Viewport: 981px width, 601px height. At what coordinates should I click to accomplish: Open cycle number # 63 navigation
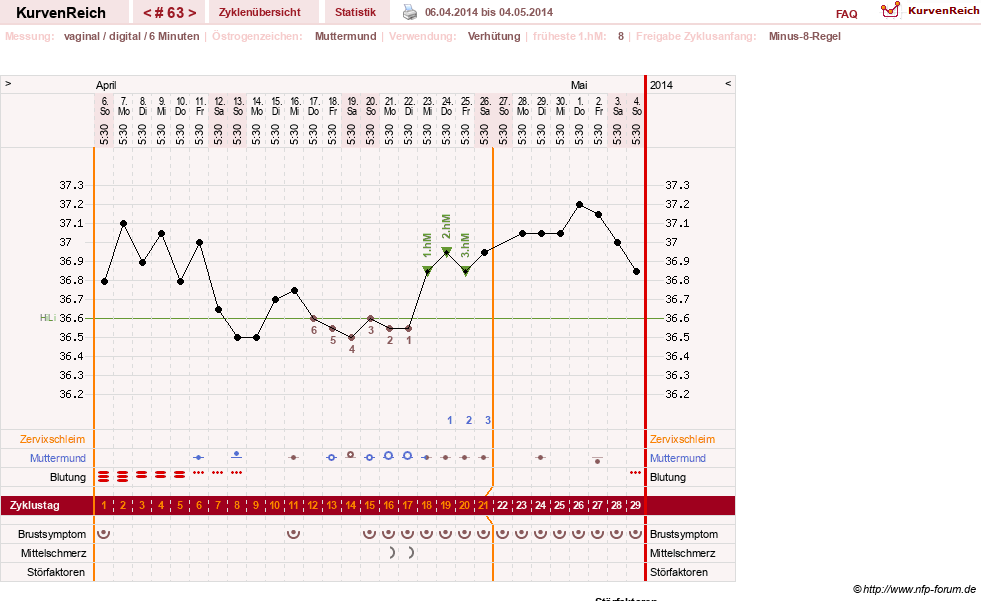coord(169,13)
